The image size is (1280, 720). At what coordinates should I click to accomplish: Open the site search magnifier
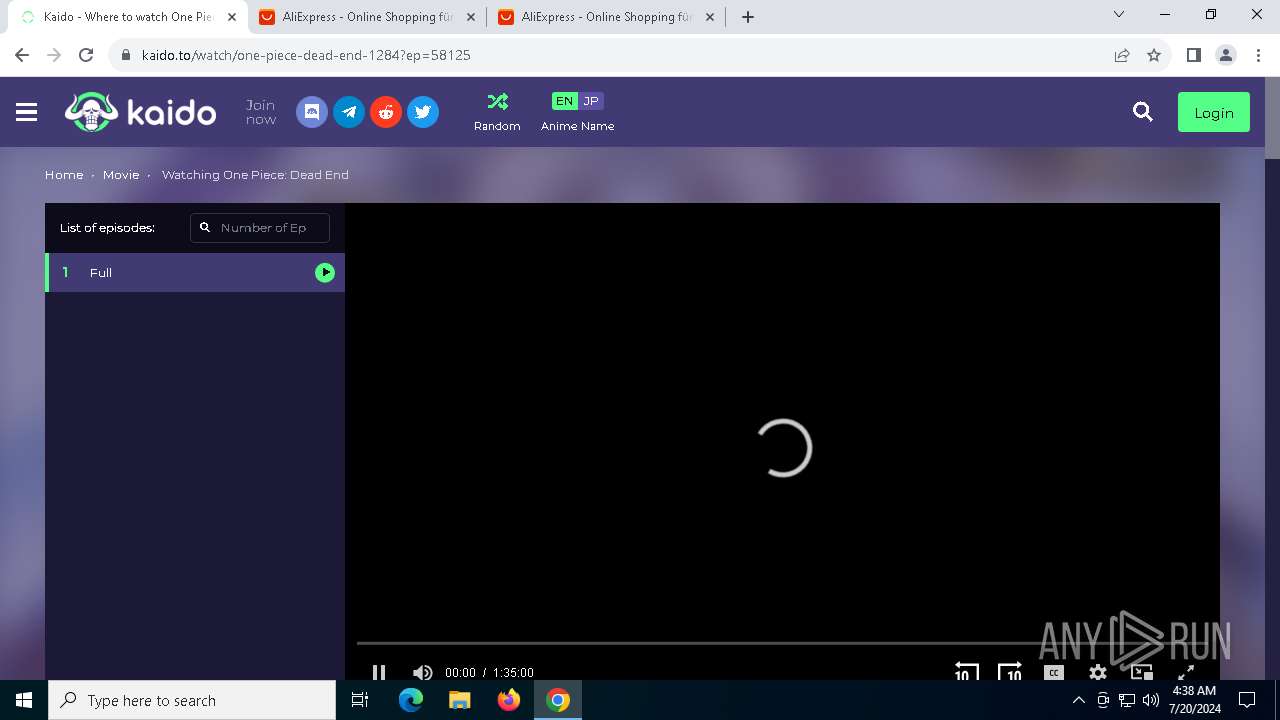point(1143,112)
